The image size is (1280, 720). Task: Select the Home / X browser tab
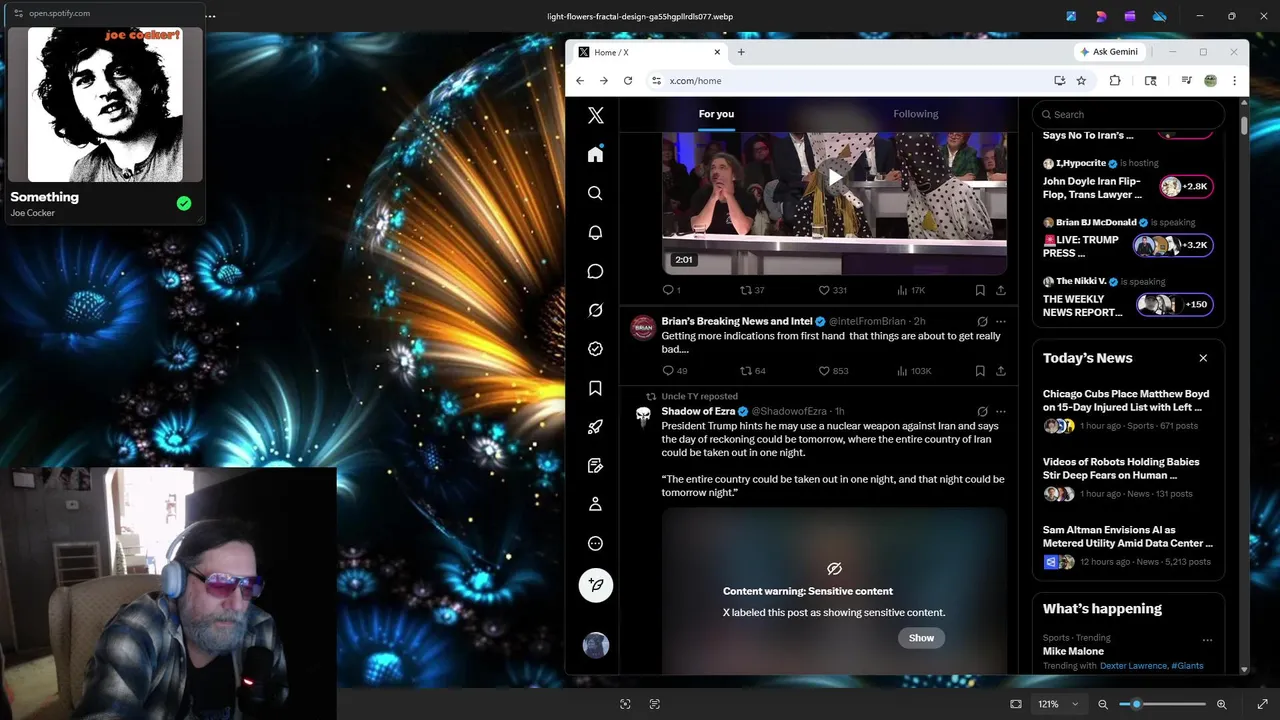tap(648, 52)
